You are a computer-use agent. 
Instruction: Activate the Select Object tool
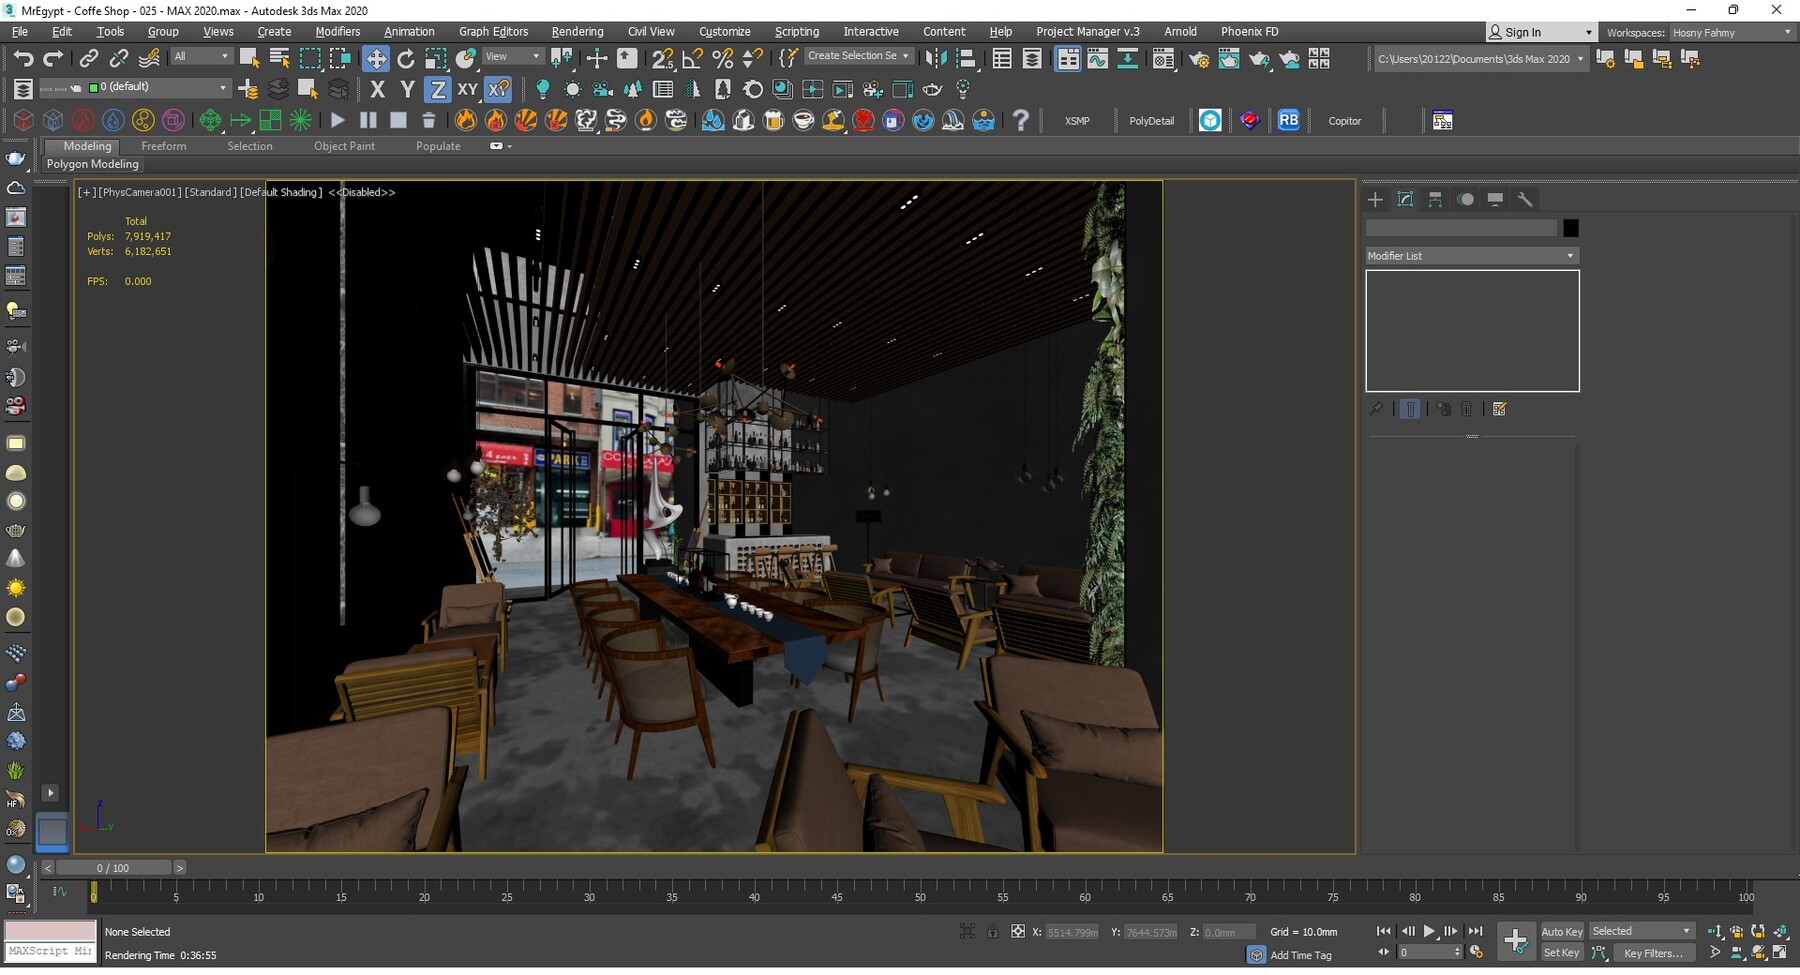[x=249, y=58]
